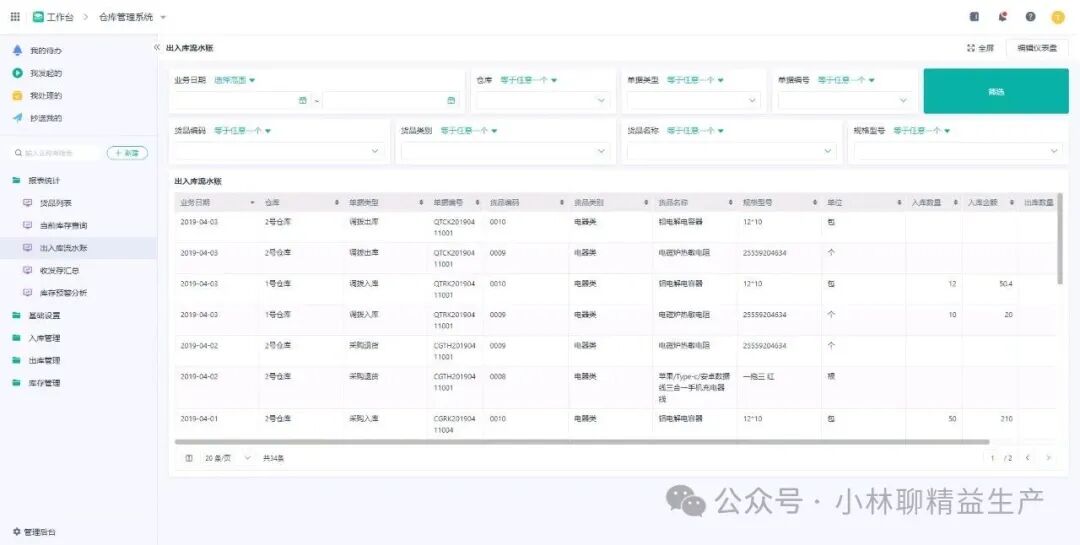1080x545 pixels.
Task: Open the app grid launcher icon
Action: point(15,17)
